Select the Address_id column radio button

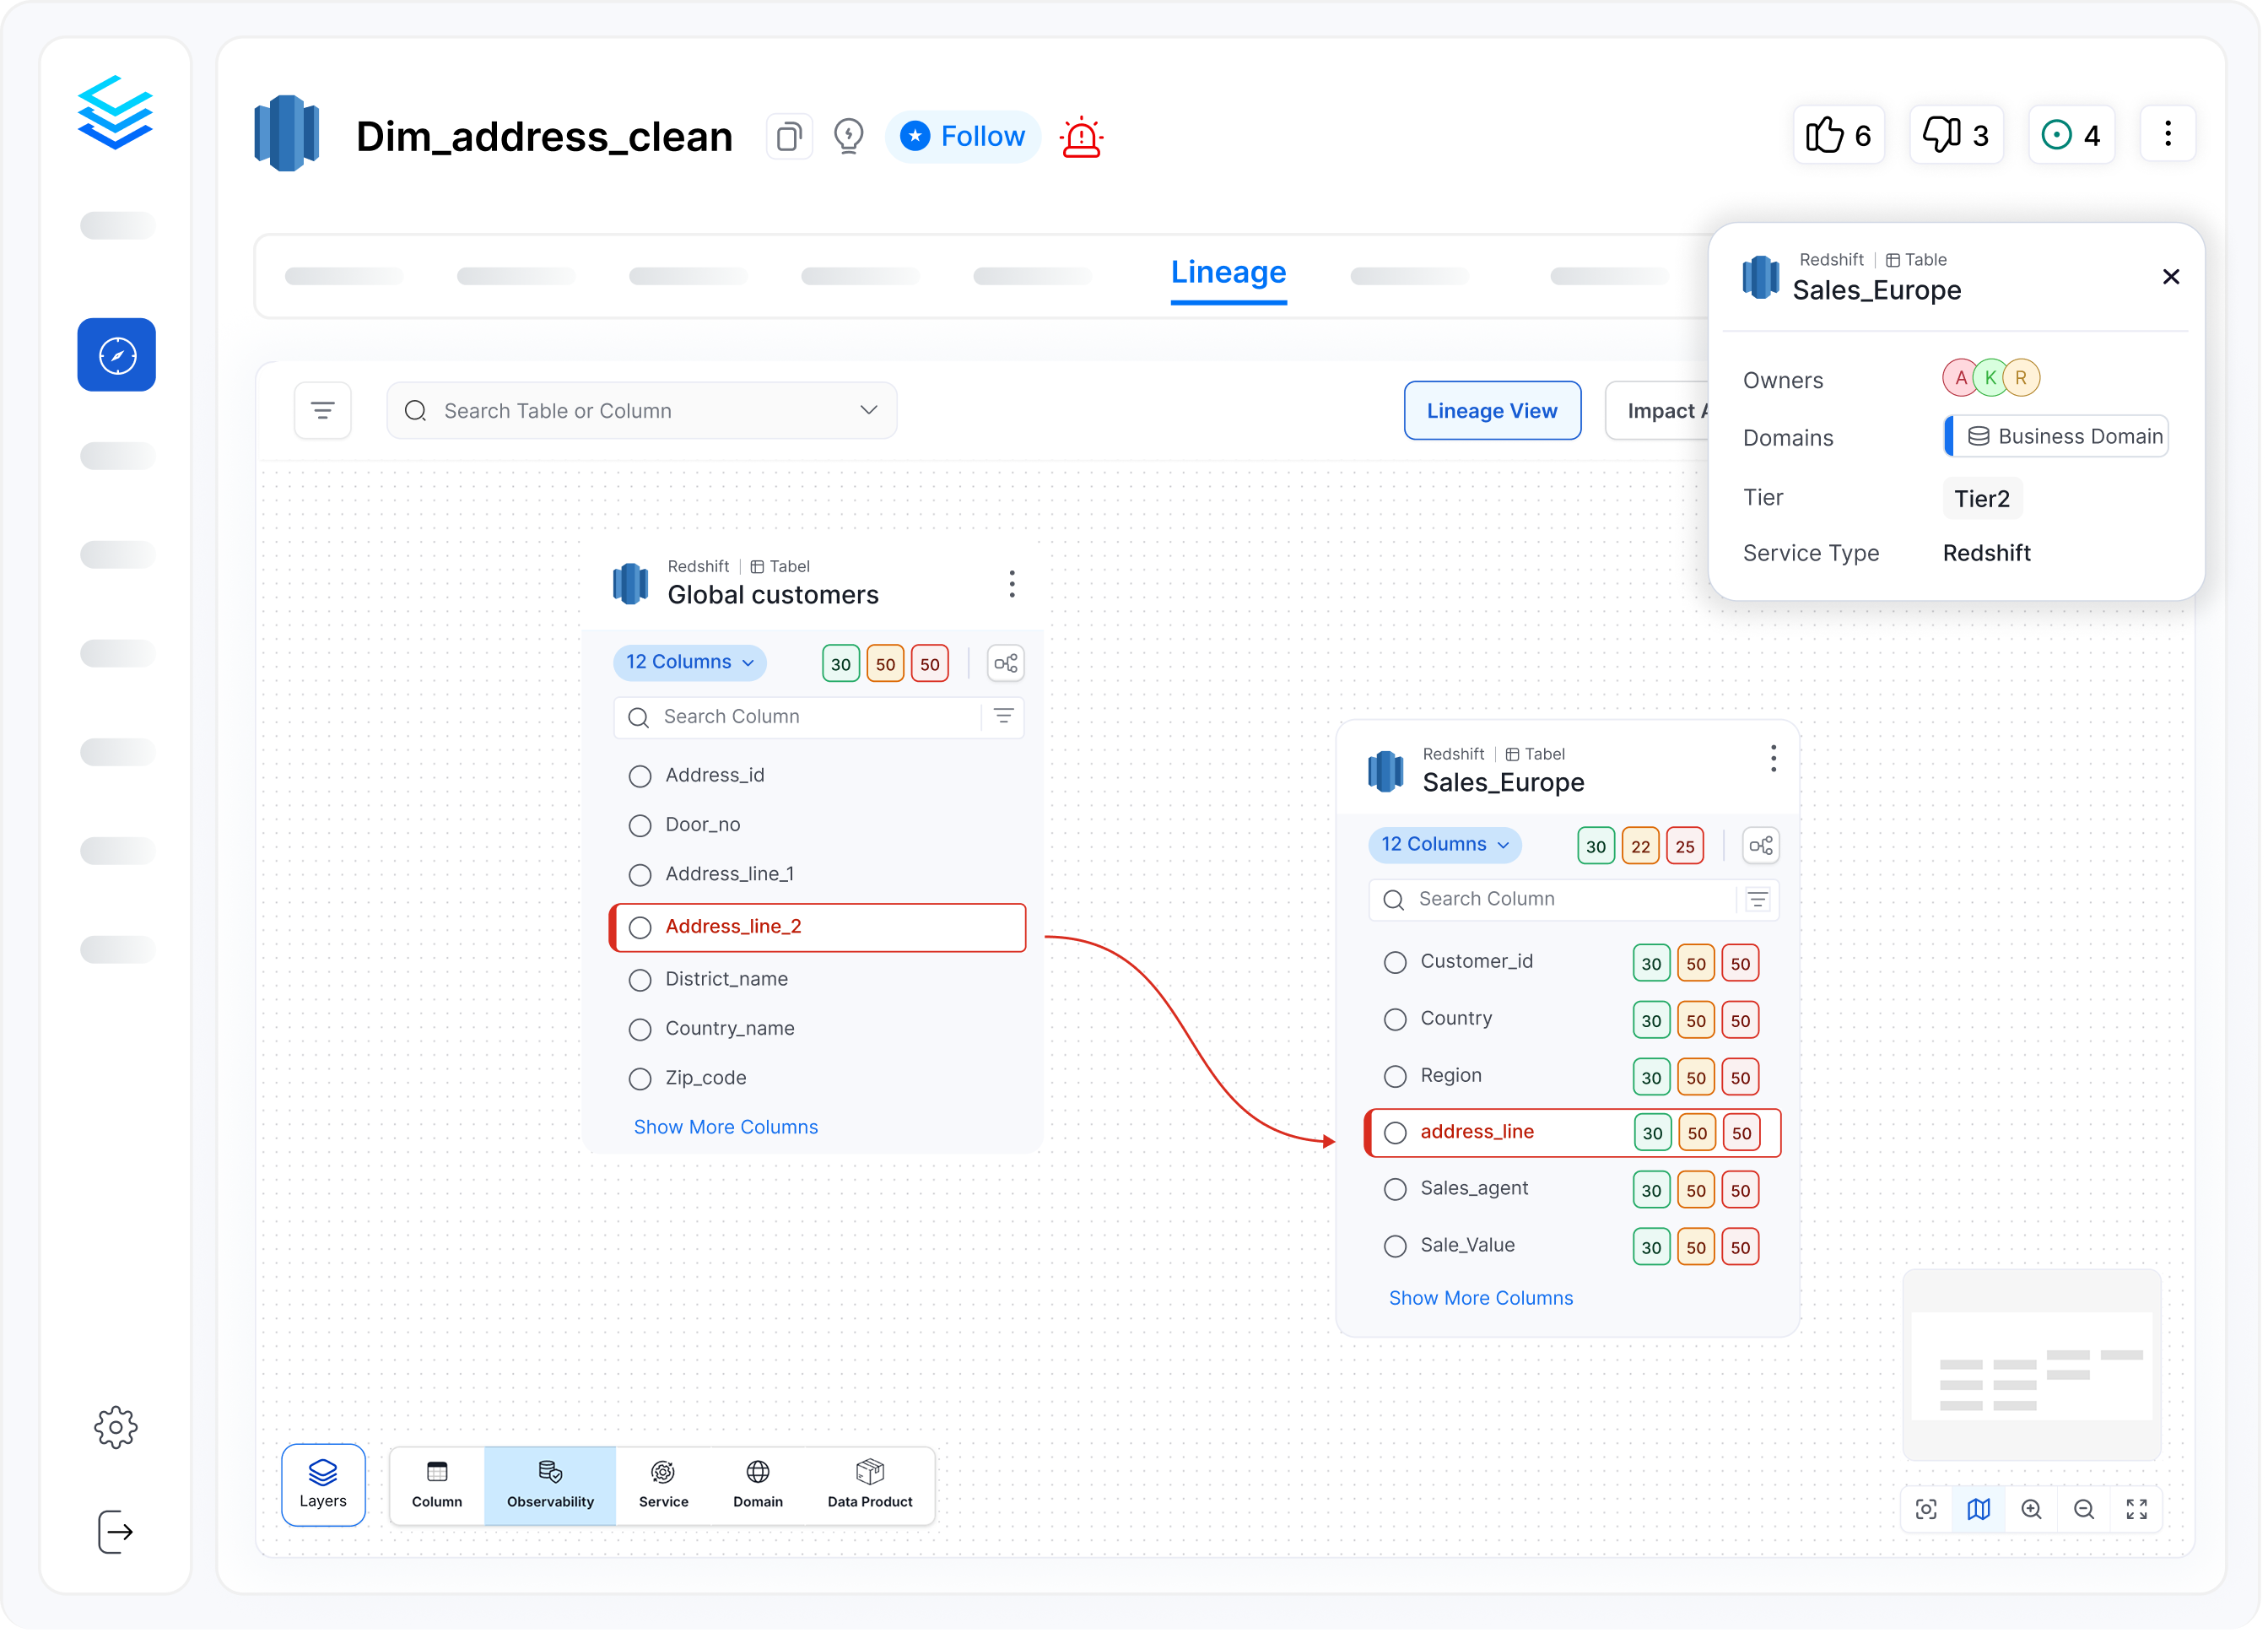(640, 776)
